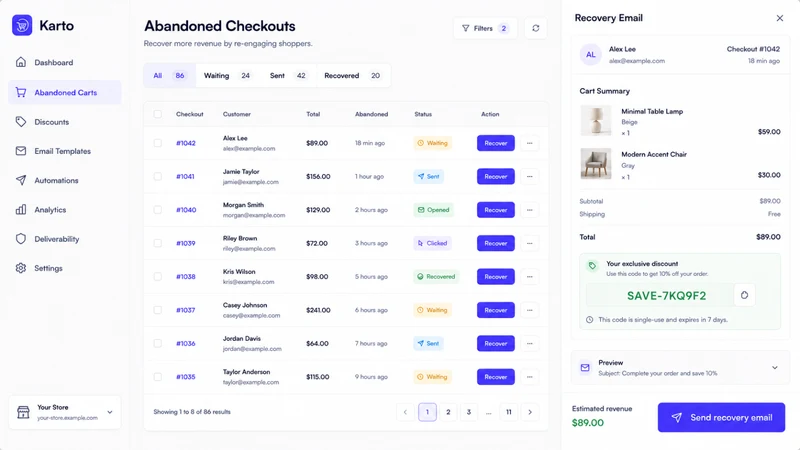
Task: Open Email Templates envelope icon
Action: pos(21,151)
